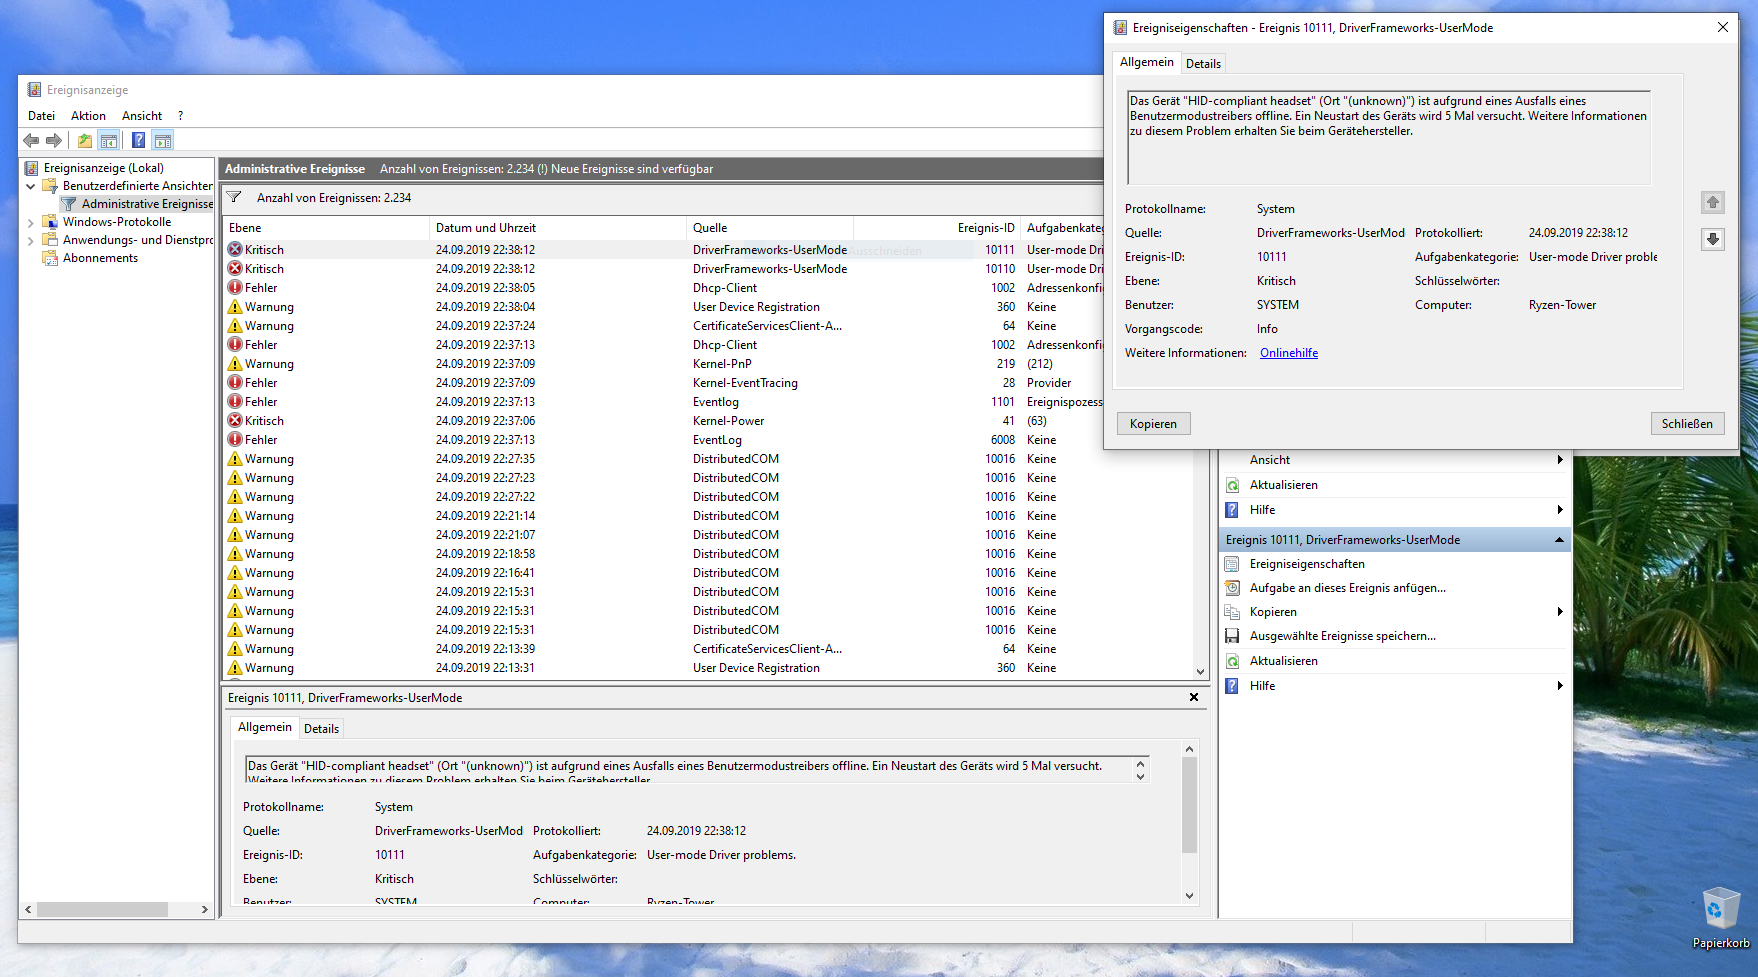Sort events by the Ebene column header
This screenshot has width=1758, height=977.
point(326,228)
